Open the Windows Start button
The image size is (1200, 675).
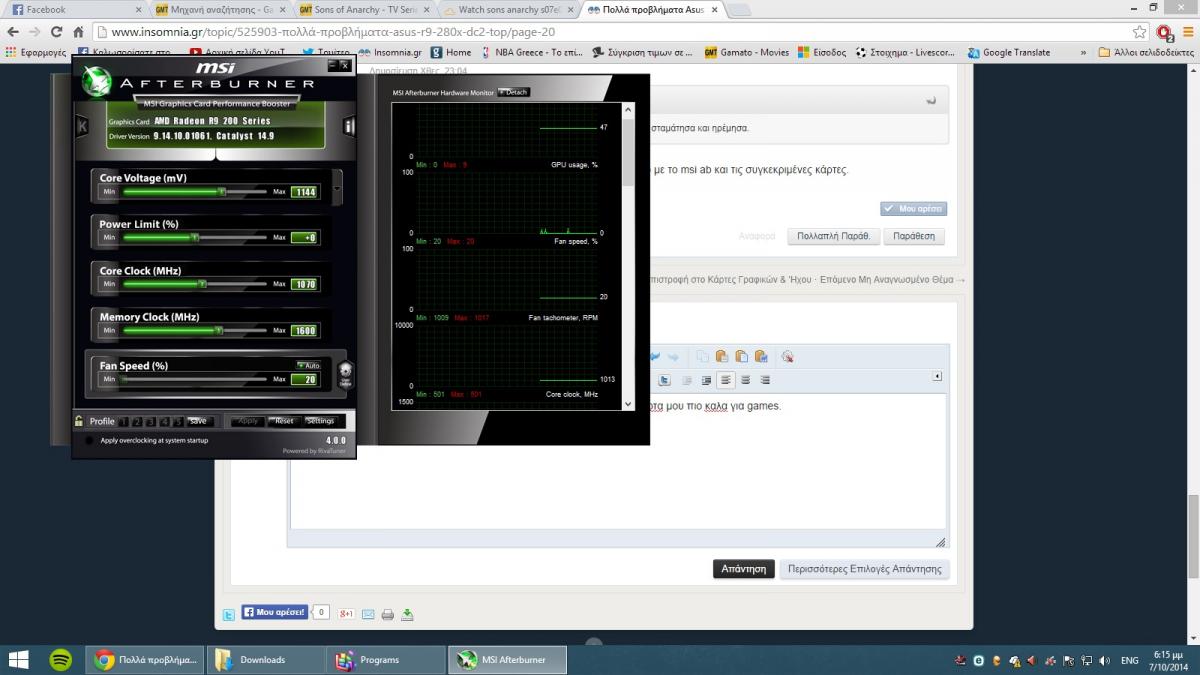coord(18,660)
